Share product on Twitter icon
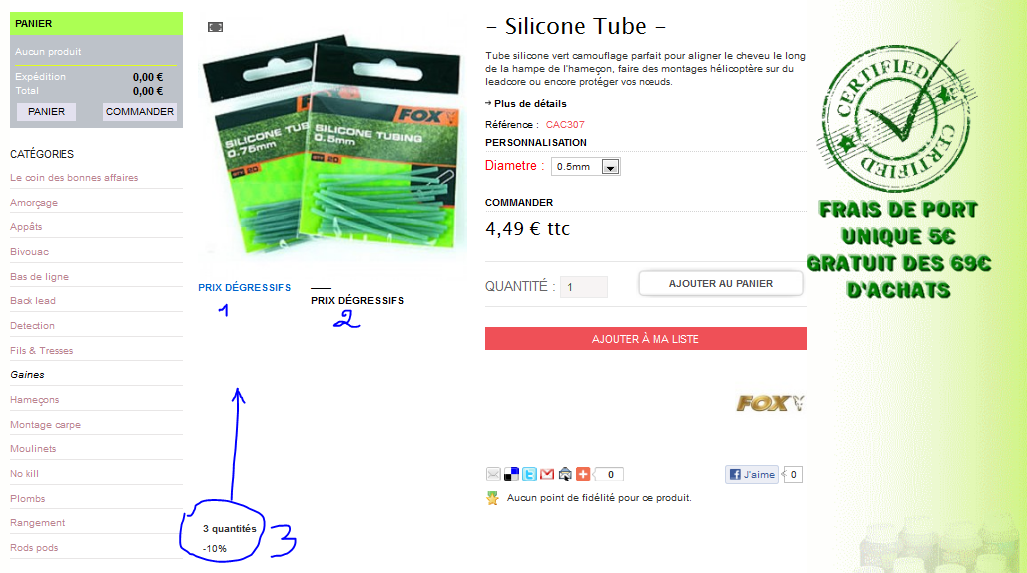The height and width of the screenshot is (573, 1027). (529, 474)
